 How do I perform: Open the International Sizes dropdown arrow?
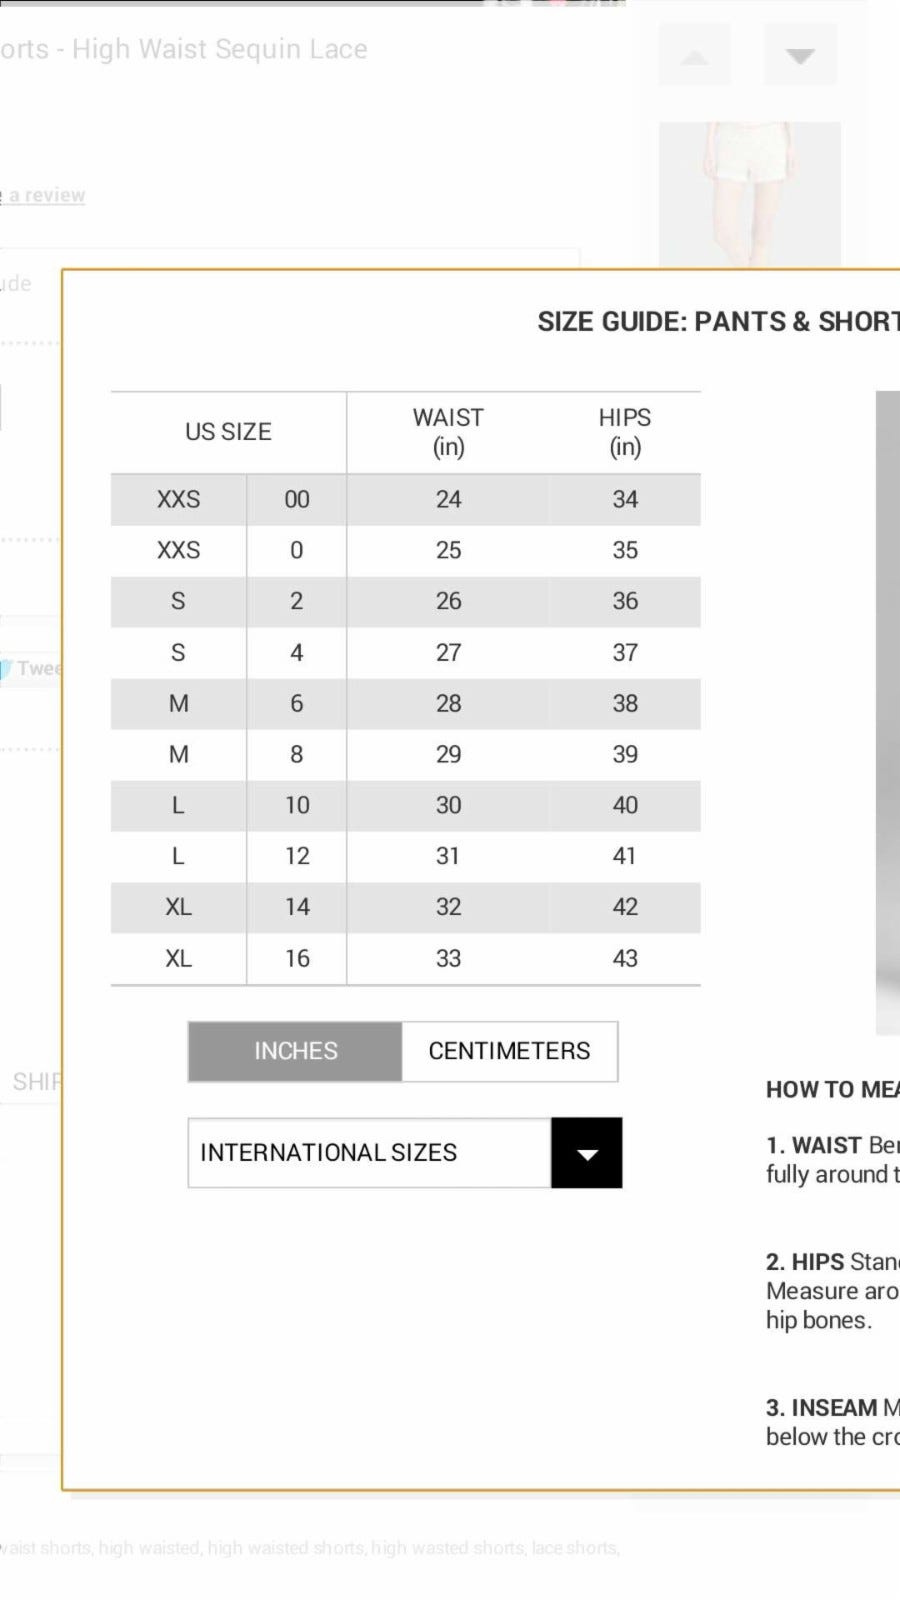pos(586,1153)
